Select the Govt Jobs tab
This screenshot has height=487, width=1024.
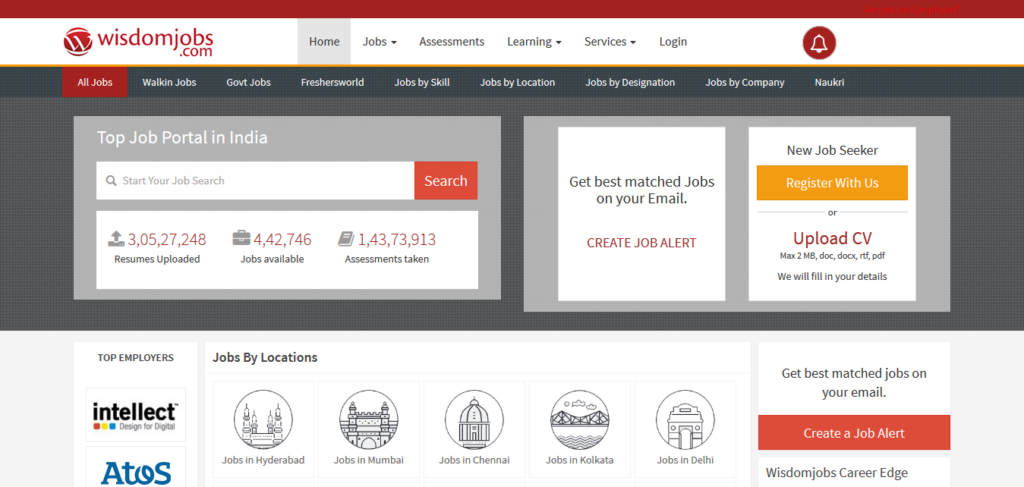pos(248,82)
